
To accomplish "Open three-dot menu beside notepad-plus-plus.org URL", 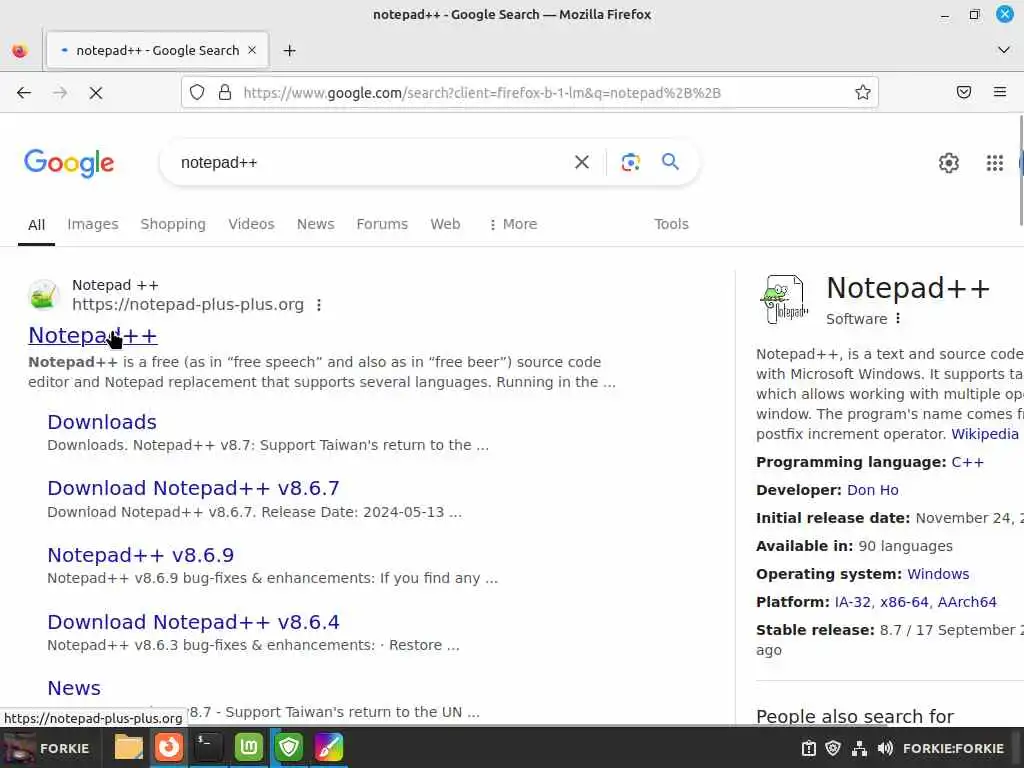I will coord(319,305).
